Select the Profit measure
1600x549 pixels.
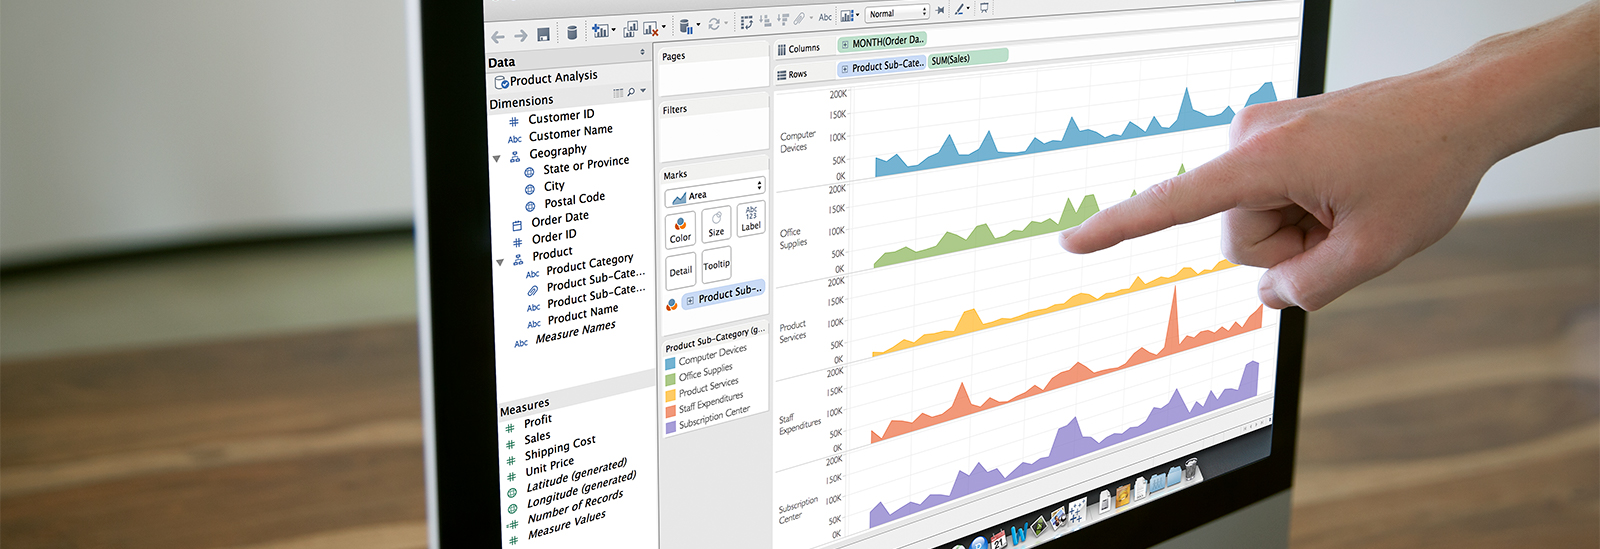(538, 421)
